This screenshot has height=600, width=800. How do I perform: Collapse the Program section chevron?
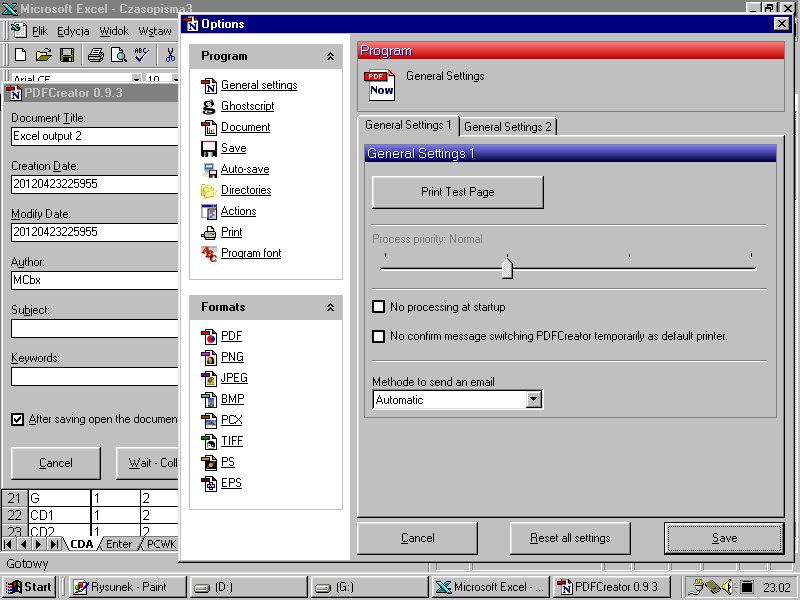[x=330, y=57]
